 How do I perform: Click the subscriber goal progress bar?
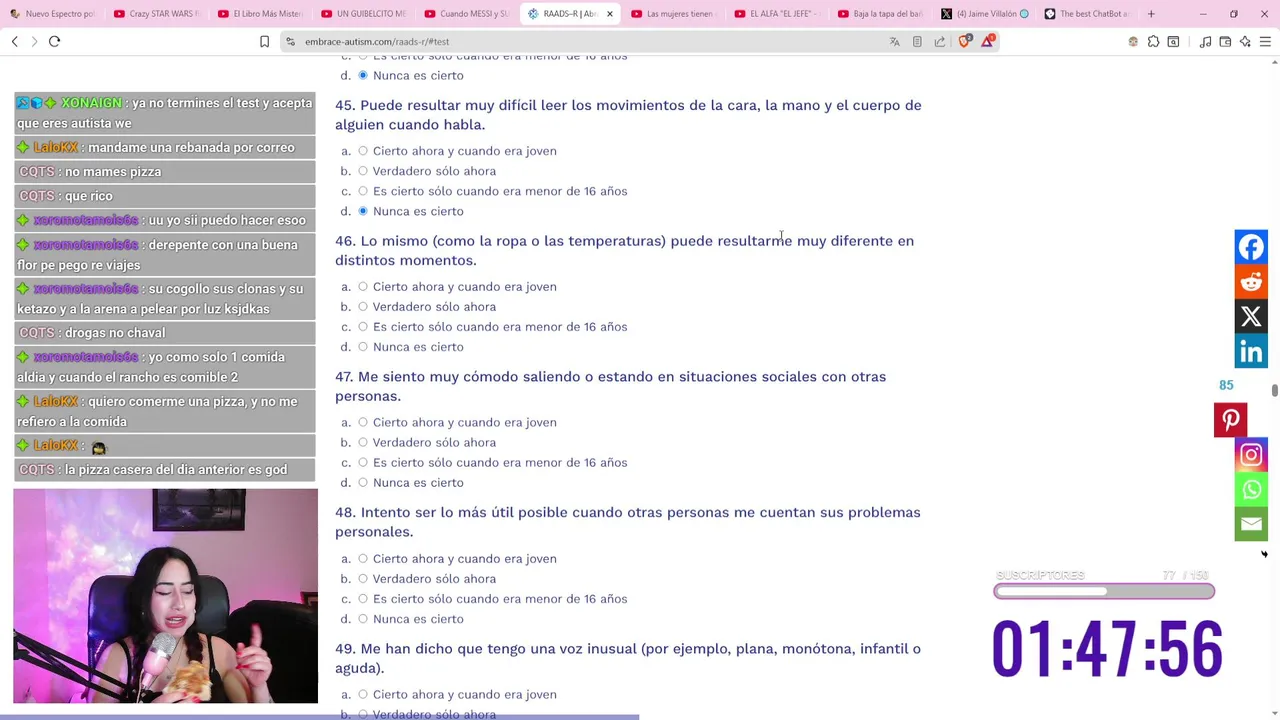coord(1104,591)
